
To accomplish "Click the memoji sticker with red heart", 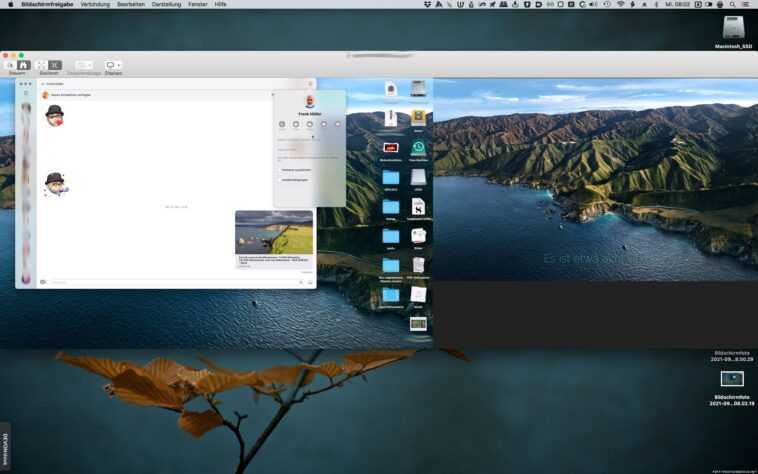I will click(55, 116).
